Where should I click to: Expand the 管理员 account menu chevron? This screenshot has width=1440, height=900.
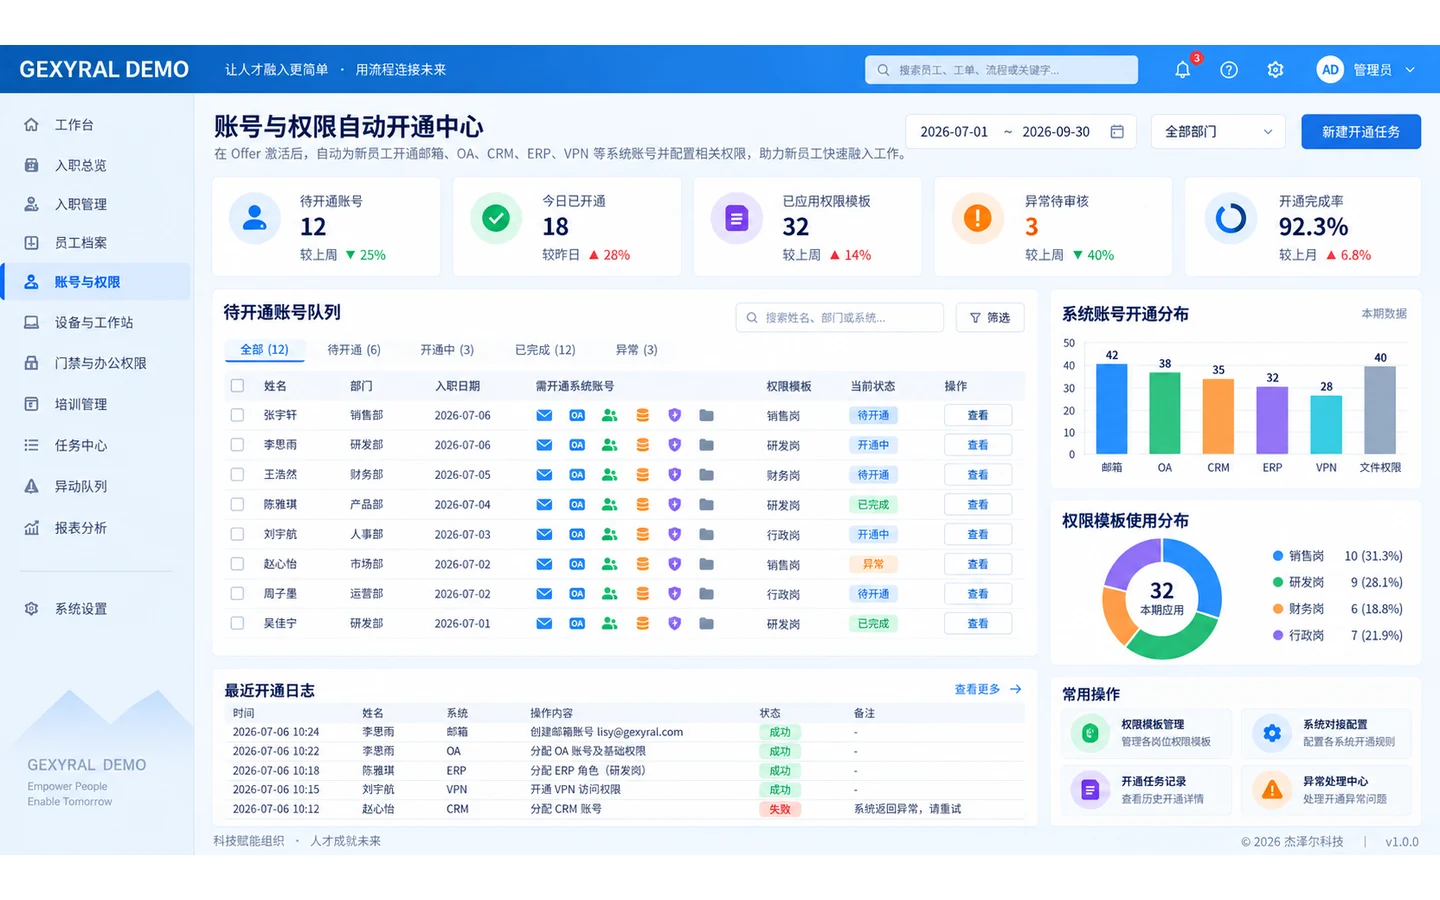1410,70
